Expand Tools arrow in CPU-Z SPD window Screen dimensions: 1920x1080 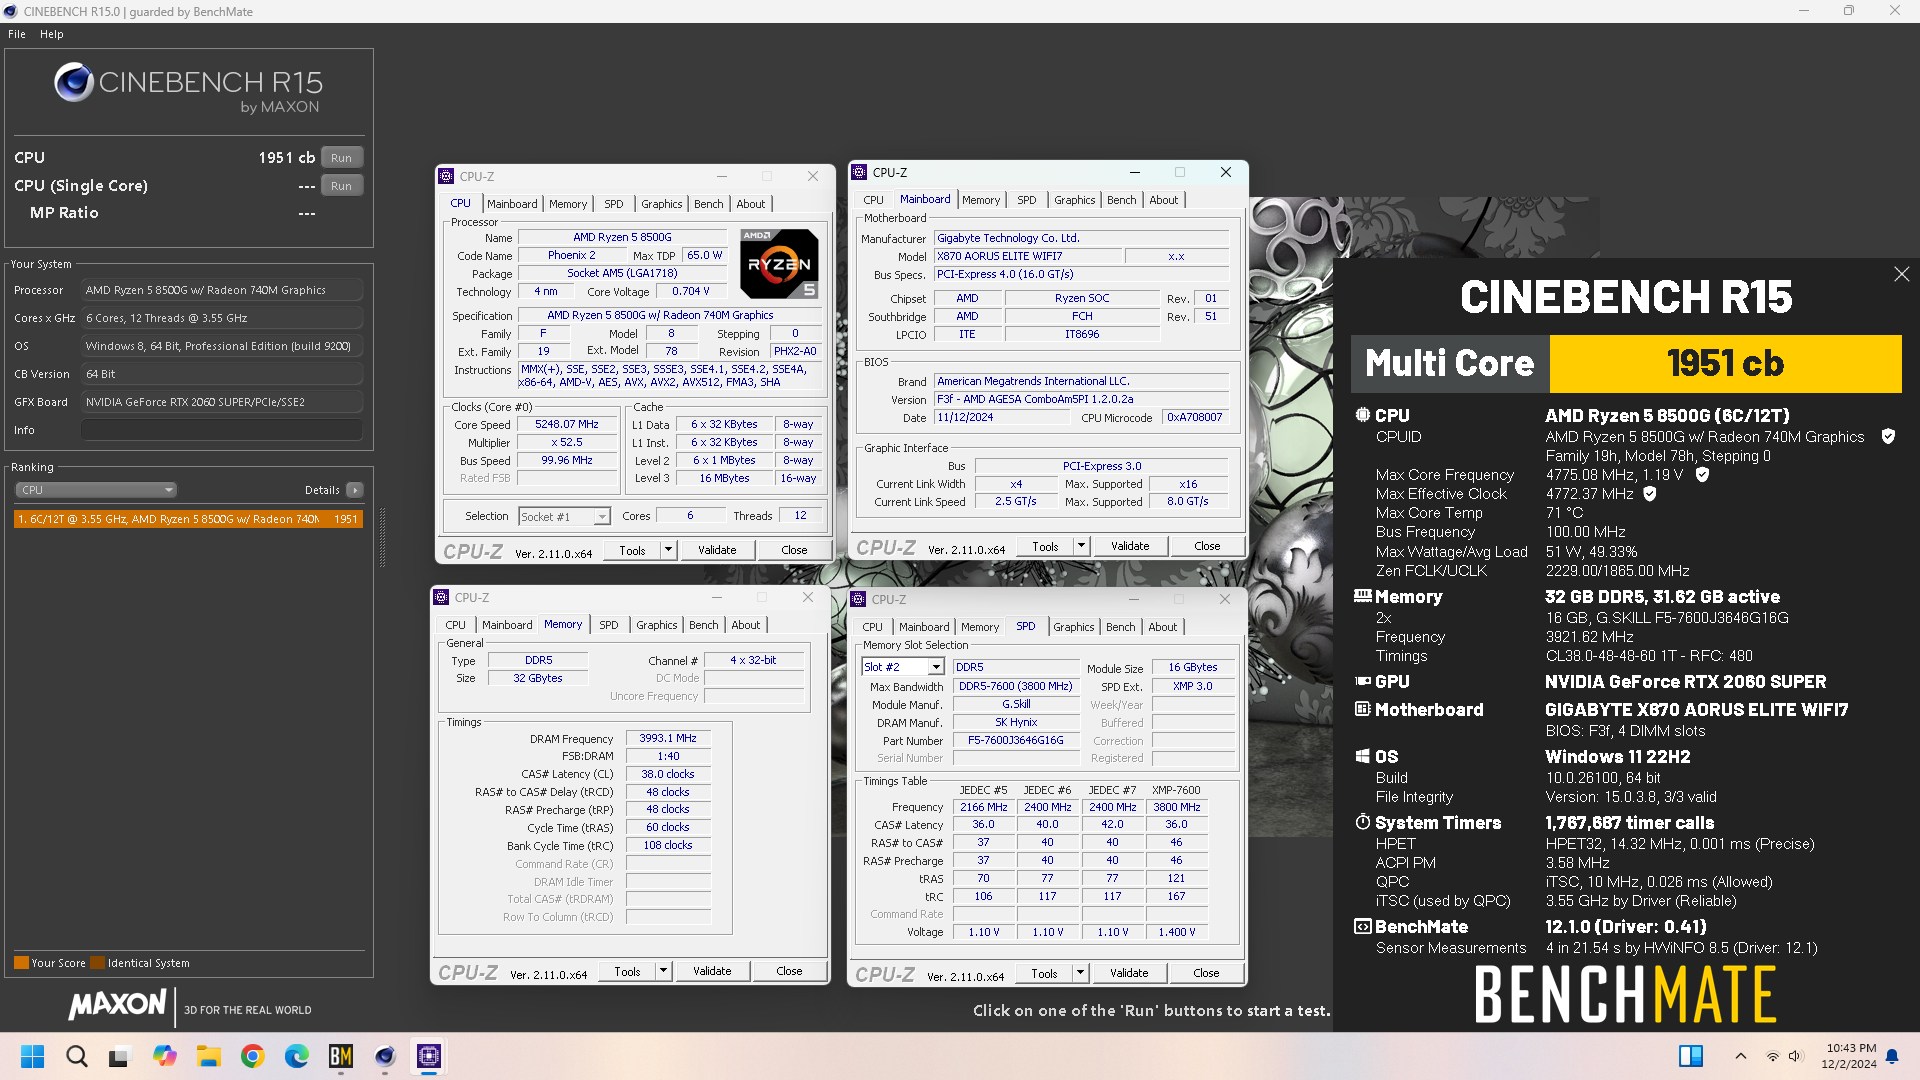coord(1080,973)
